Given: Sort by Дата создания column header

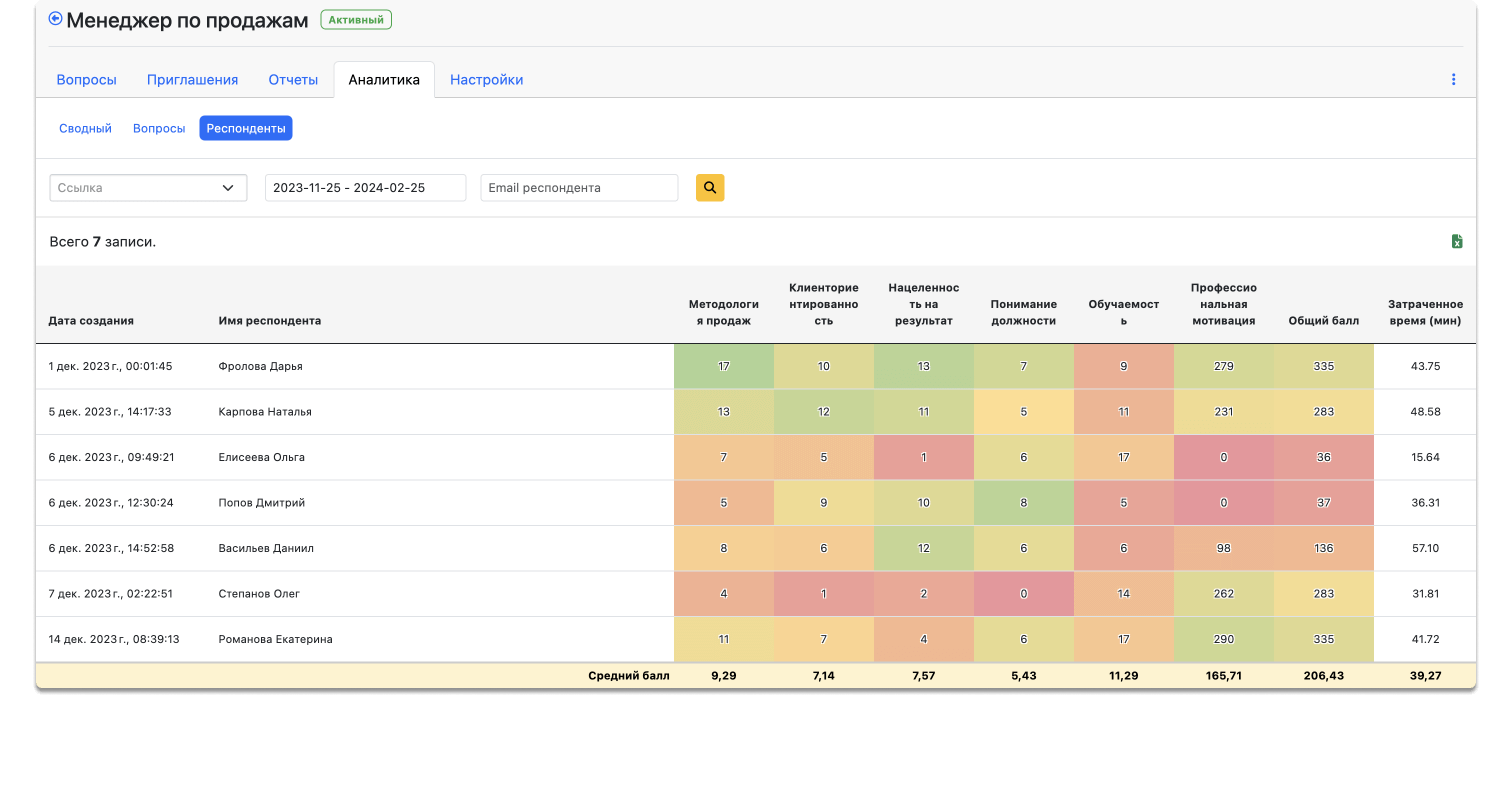Looking at the screenshot, I should pyautogui.click(x=91, y=321).
